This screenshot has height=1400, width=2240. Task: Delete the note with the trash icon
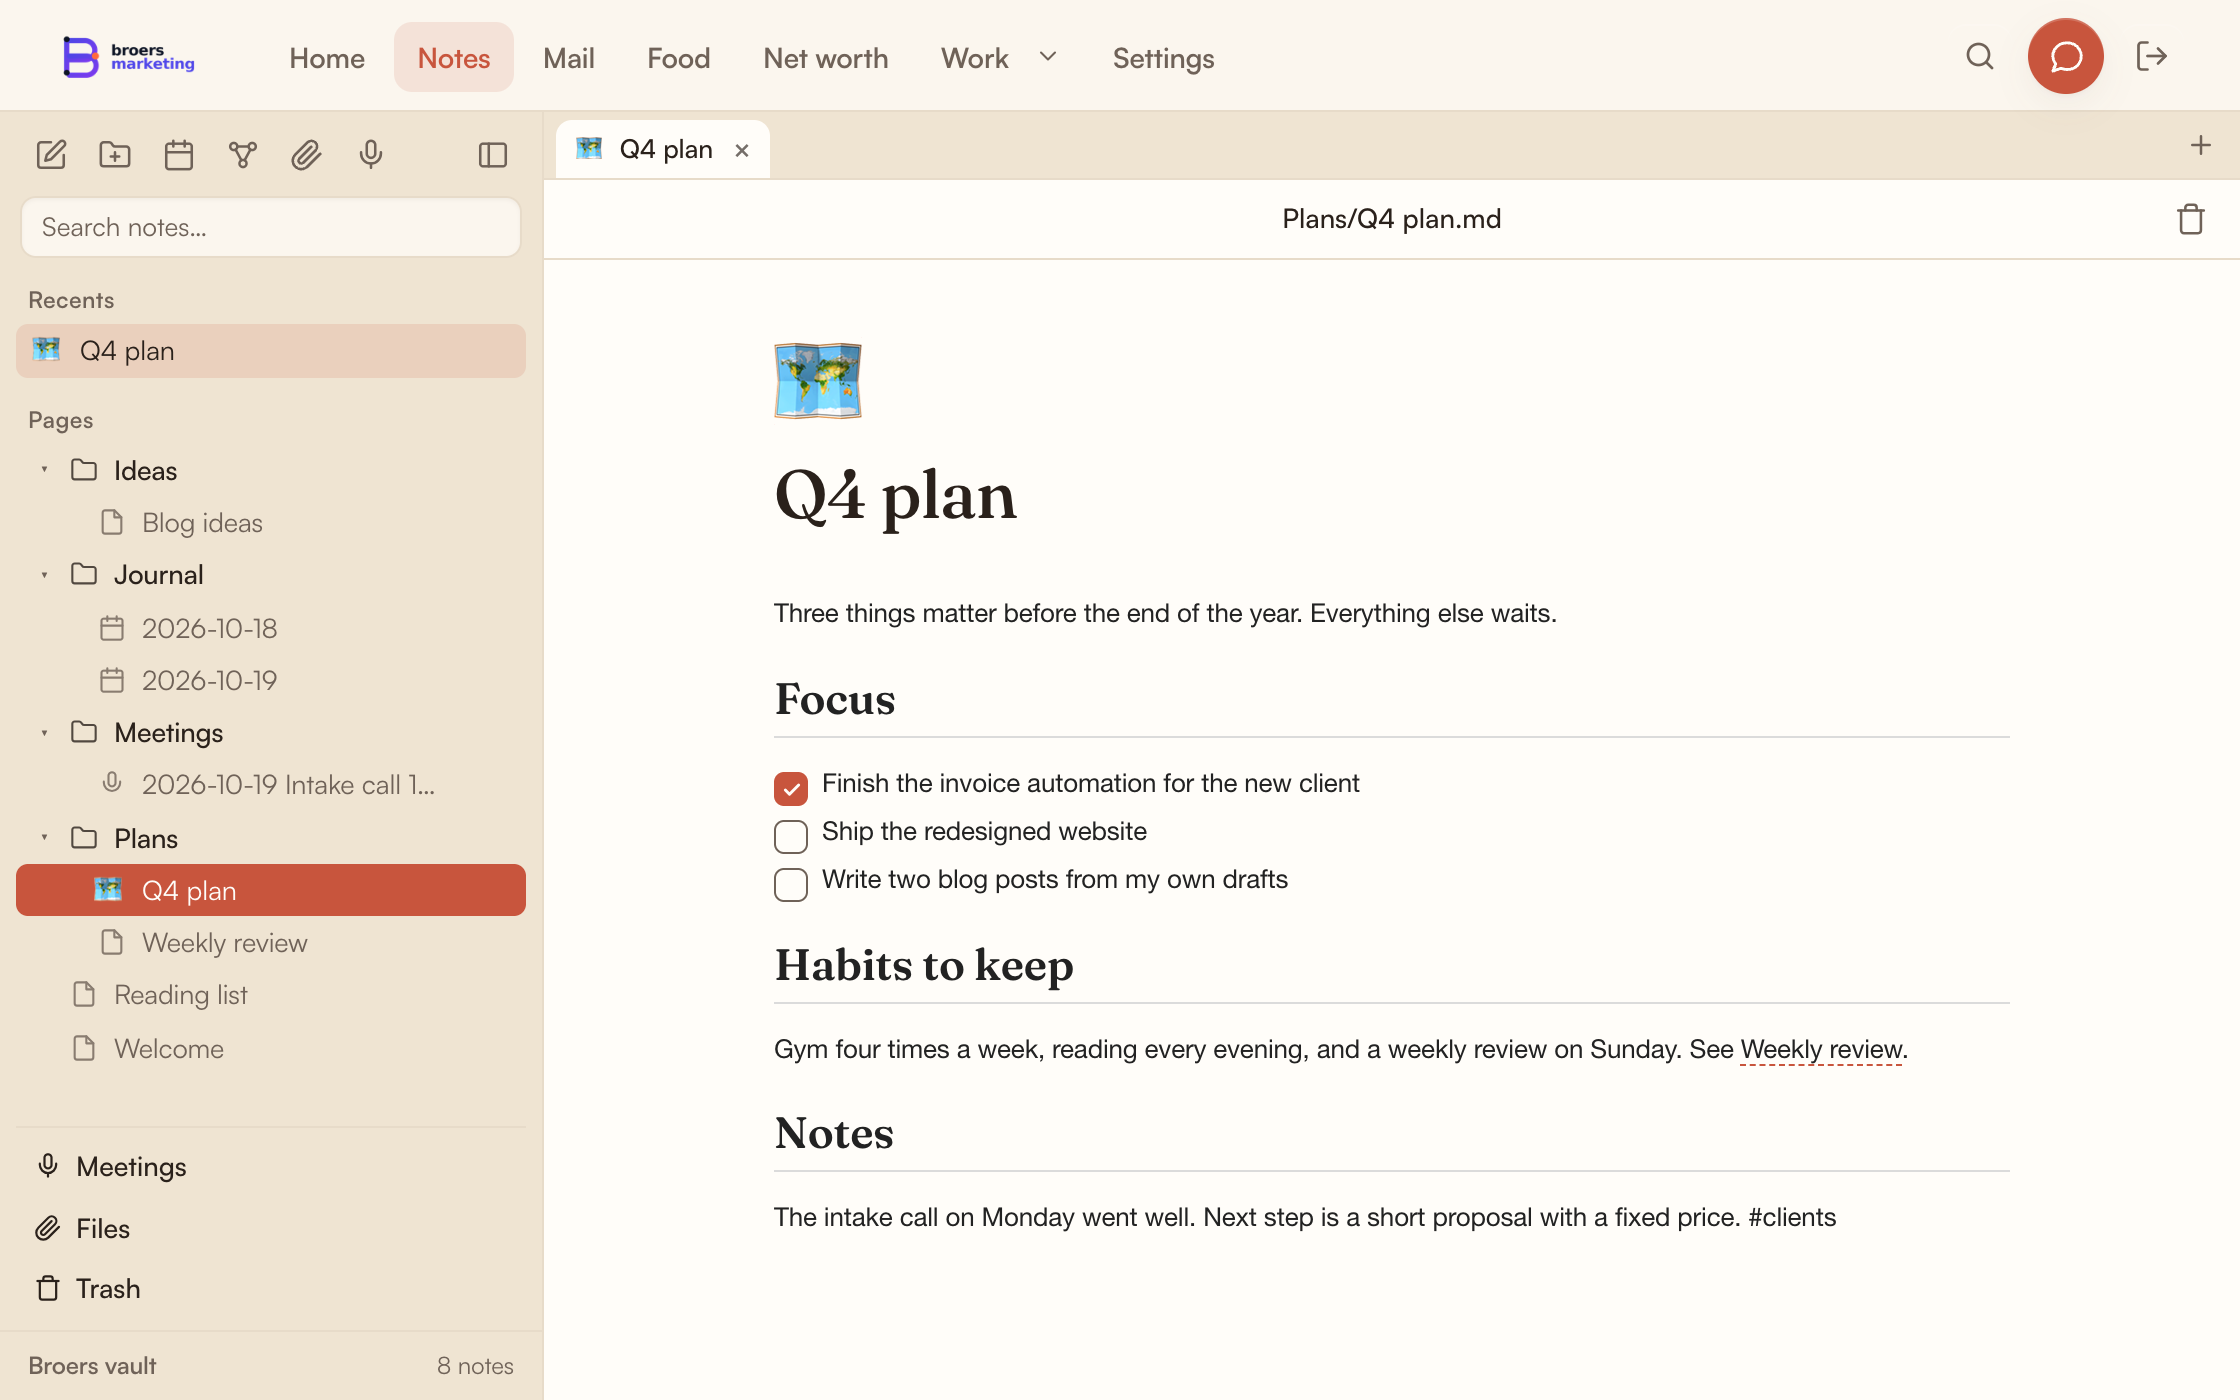[x=2191, y=219]
